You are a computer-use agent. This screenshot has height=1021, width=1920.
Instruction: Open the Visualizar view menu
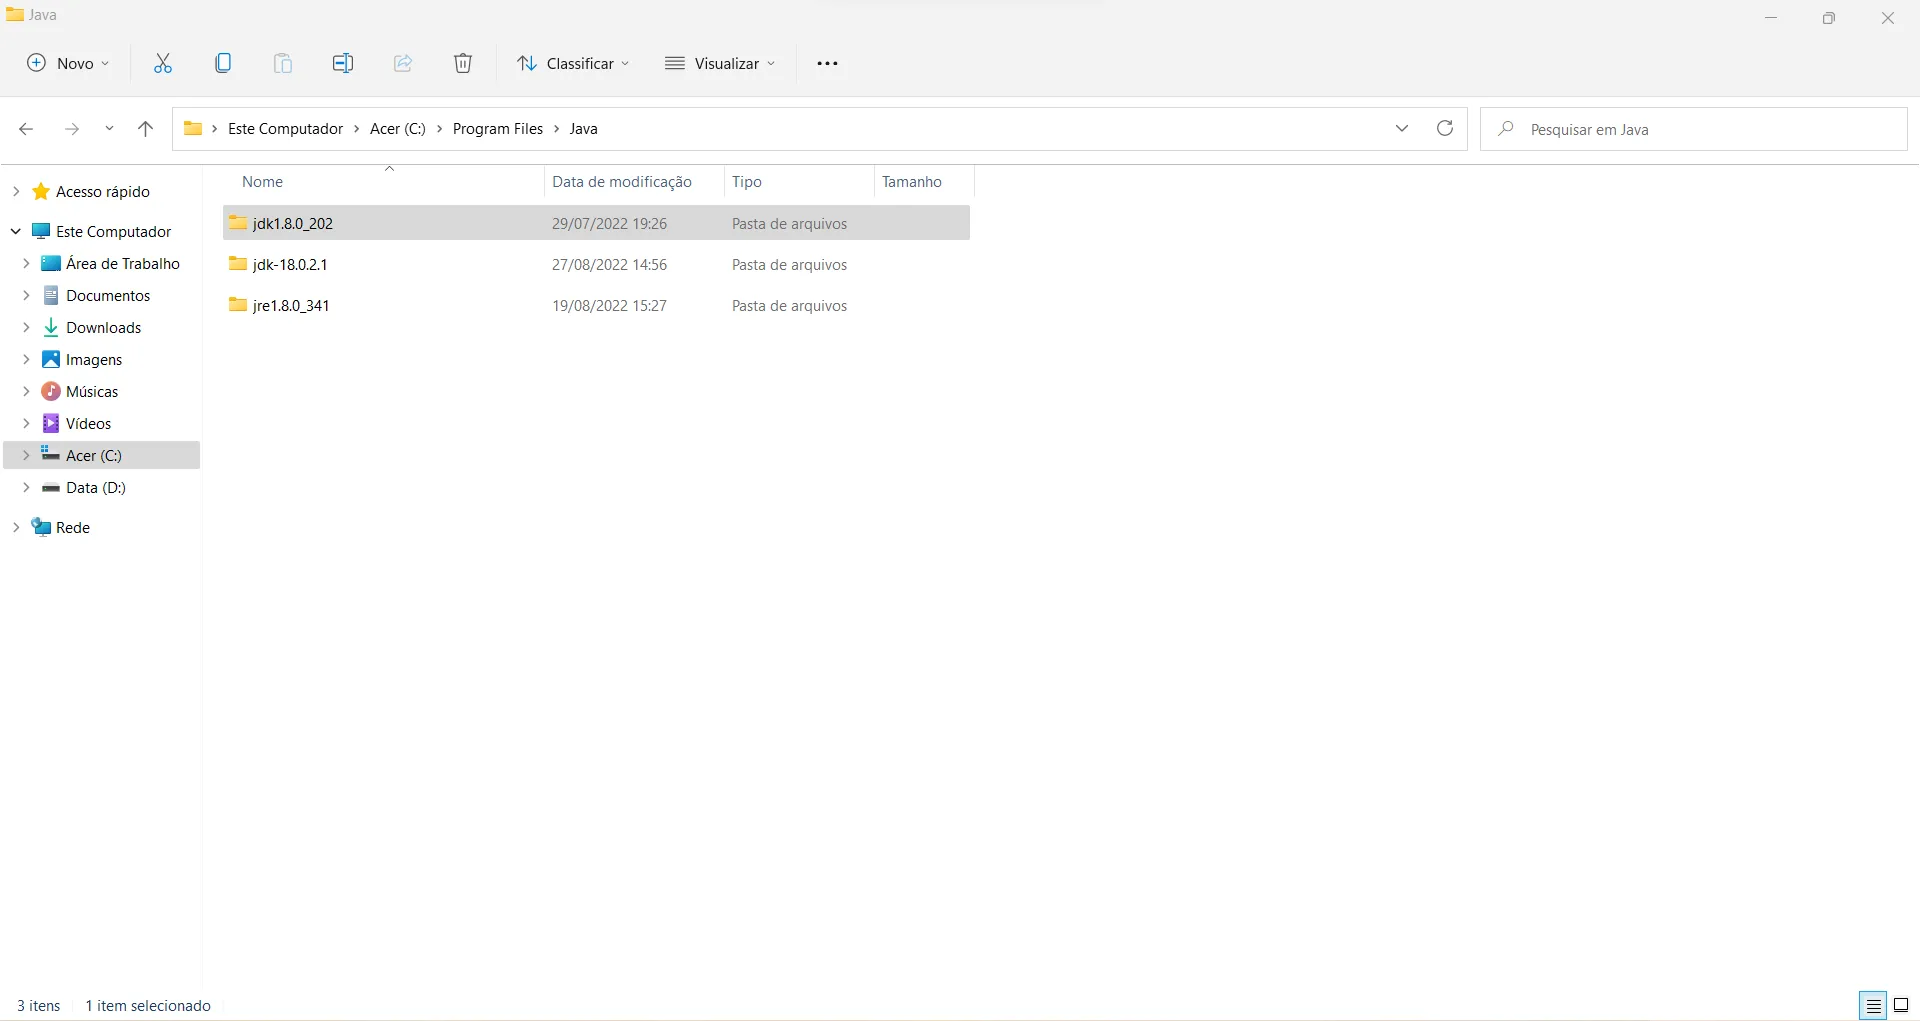[720, 64]
